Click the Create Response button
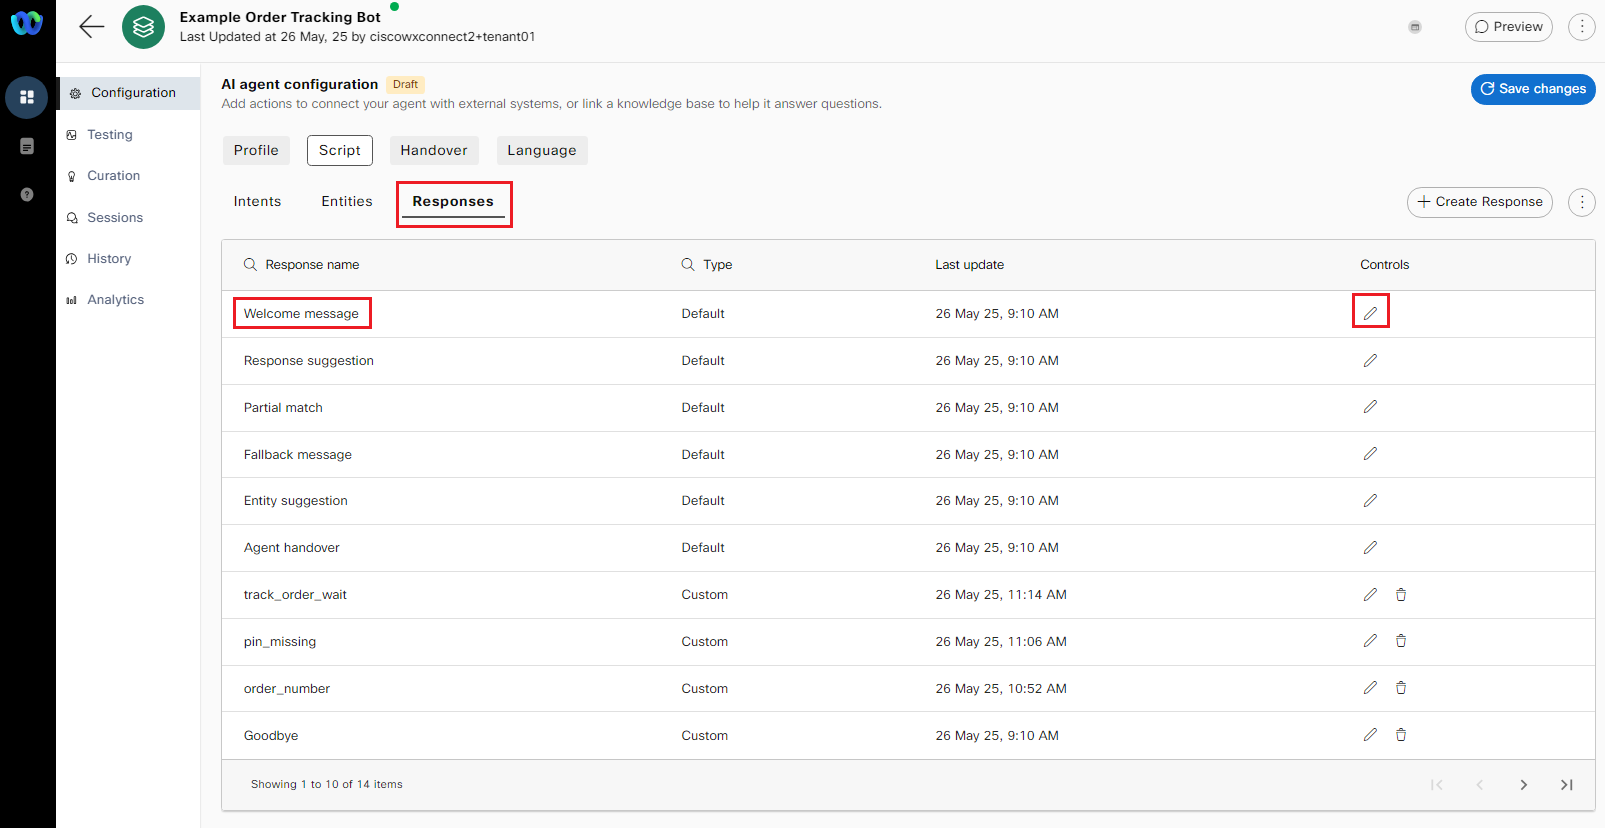Viewport: 1605px width, 828px height. (x=1479, y=202)
